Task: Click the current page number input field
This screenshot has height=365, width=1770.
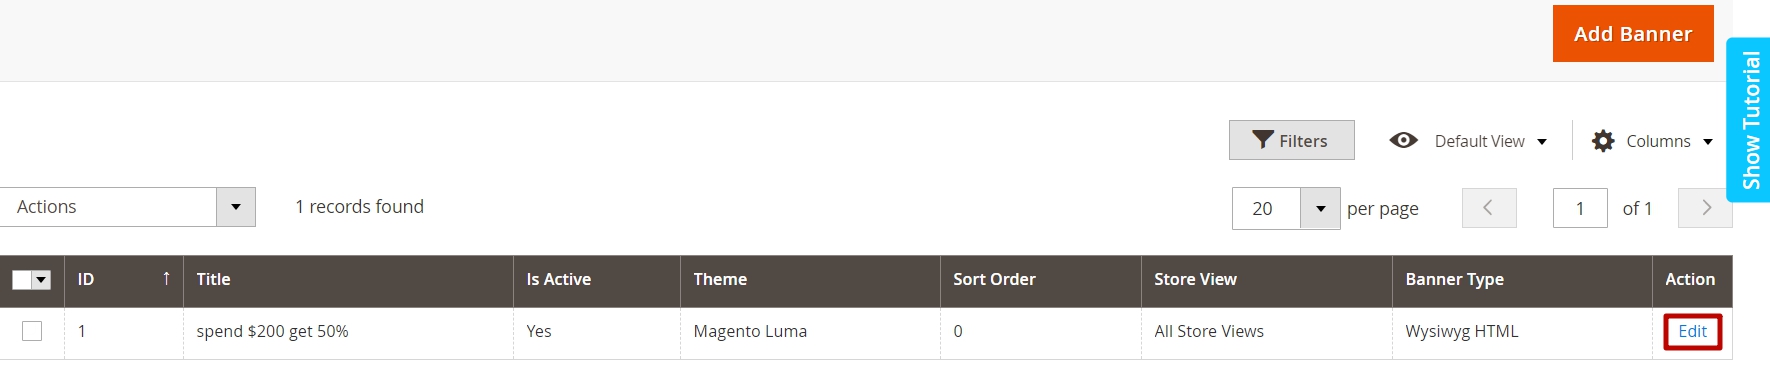Action: click(1580, 208)
